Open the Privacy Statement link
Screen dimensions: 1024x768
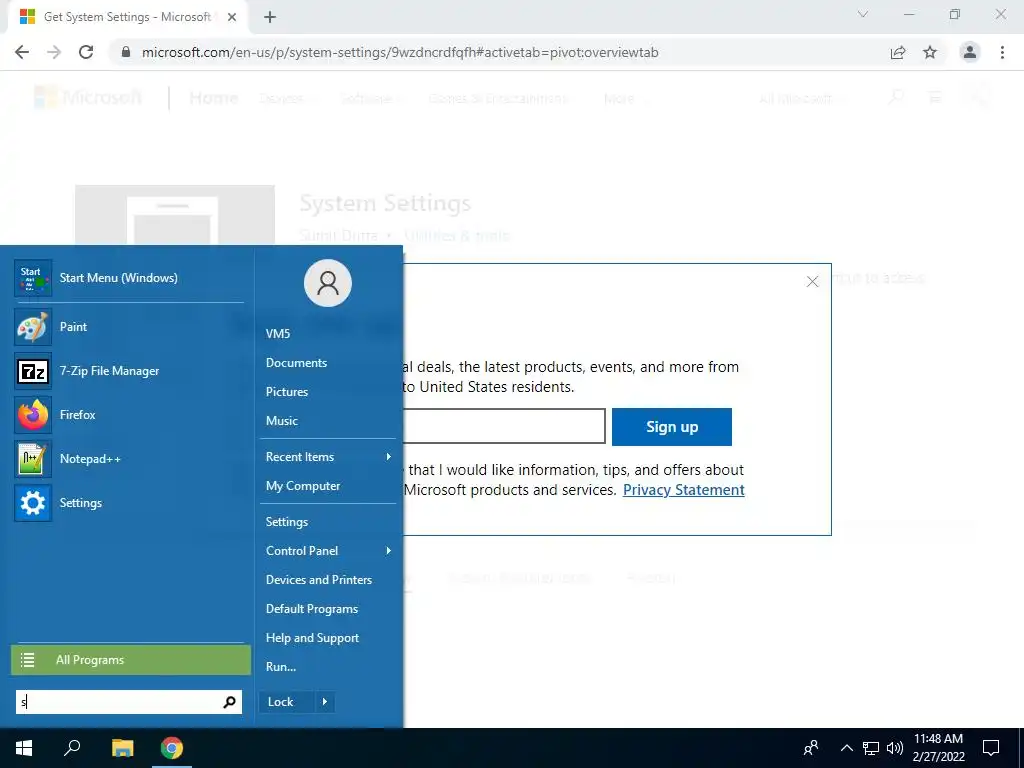click(x=683, y=490)
